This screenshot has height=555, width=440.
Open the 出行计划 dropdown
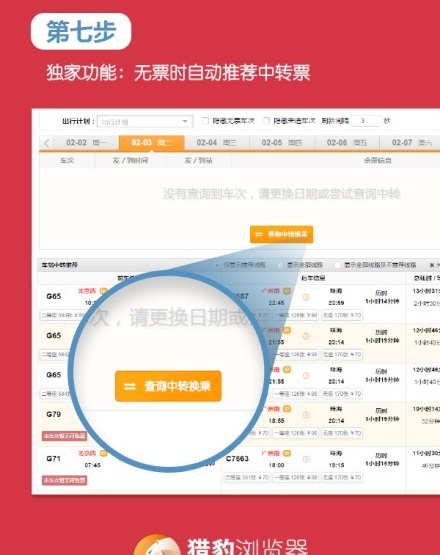[x=145, y=121]
